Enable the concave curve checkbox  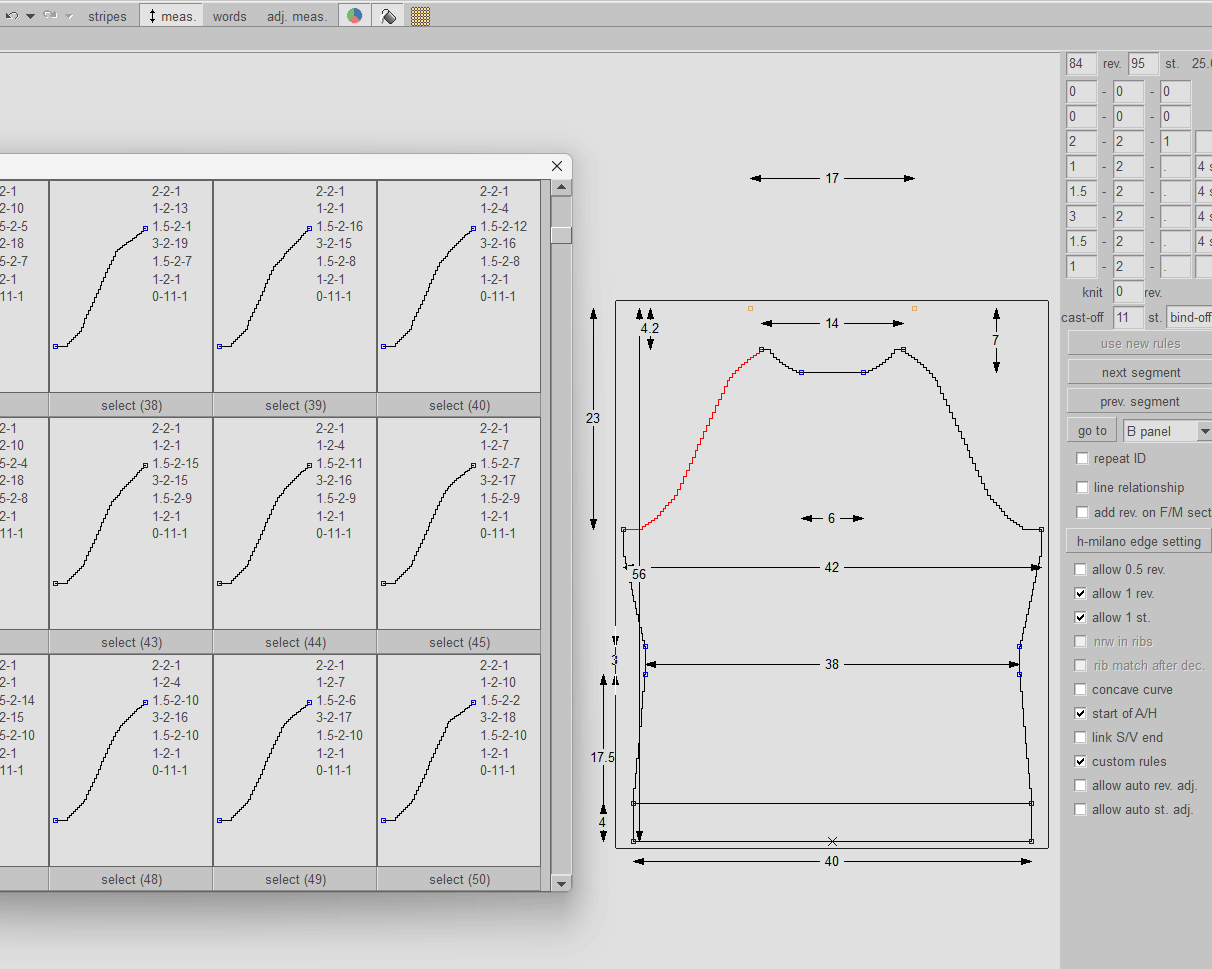(1081, 689)
